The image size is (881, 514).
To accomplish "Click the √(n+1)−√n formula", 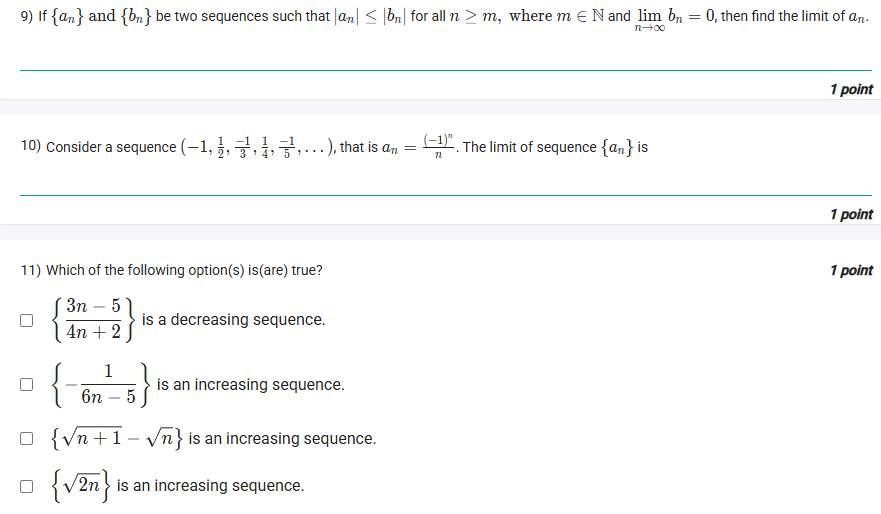I will coord(117,438).
